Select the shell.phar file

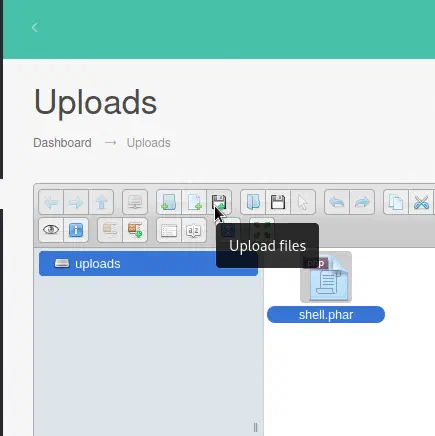click(x=326, y=287)
